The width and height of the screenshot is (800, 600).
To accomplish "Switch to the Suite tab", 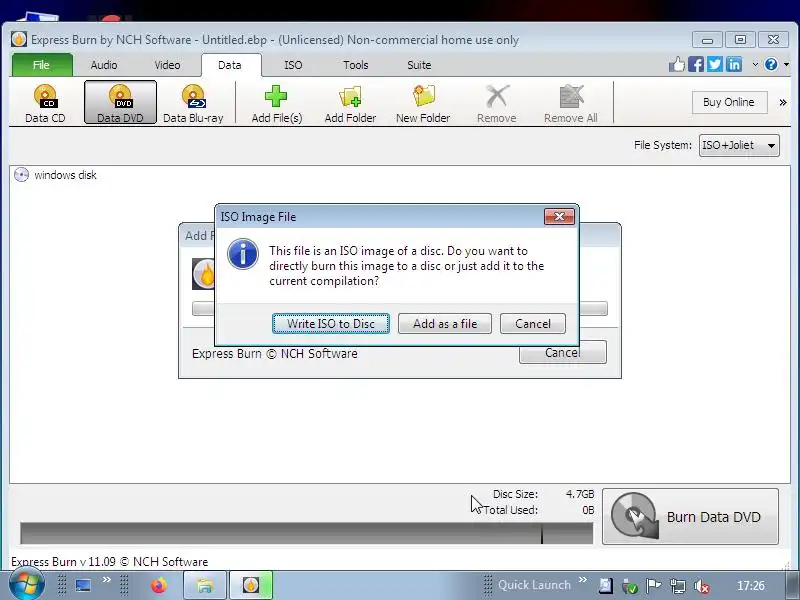I will pyautogui.click(x=419, y=65).
